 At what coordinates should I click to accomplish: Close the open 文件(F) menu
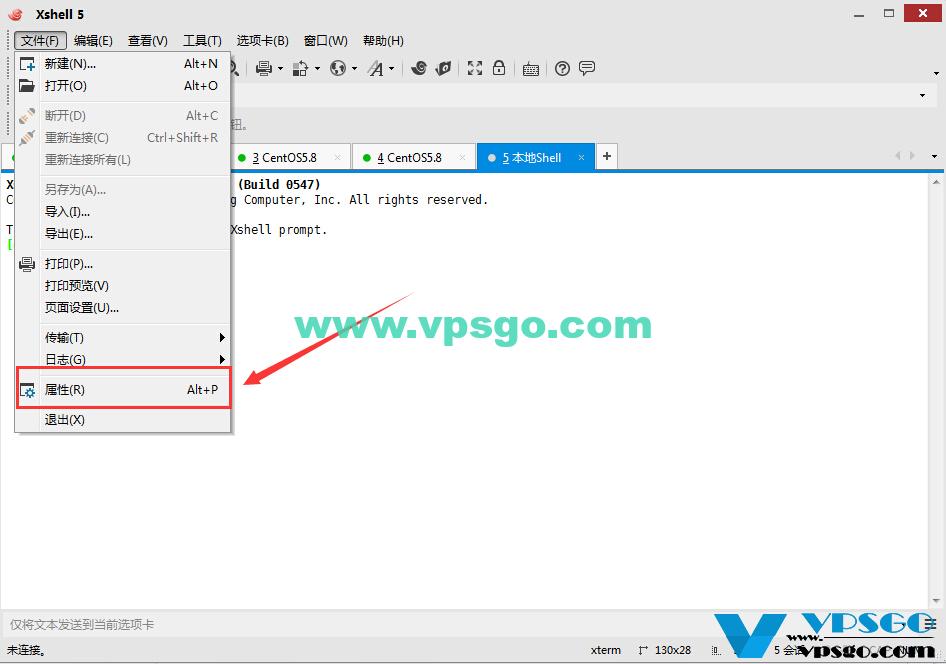40,40
